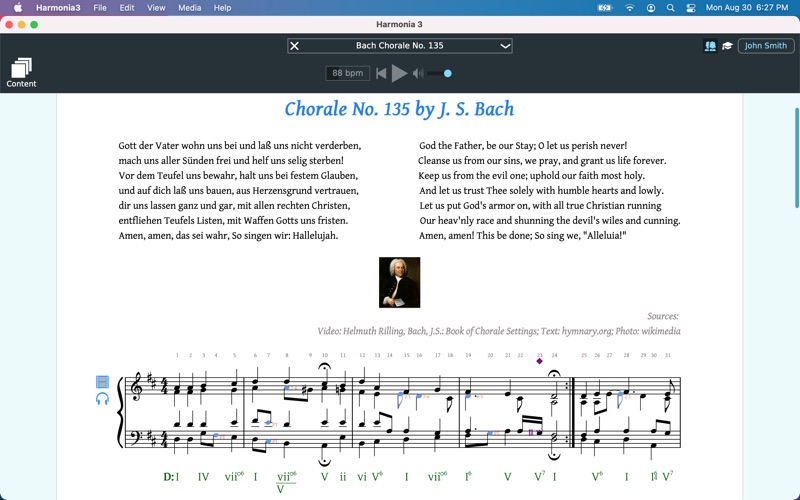Open the Edit menu
Image resolution: width=800 pixels, height=500 pixels.
pyautogui.click(x=127, y=8)
